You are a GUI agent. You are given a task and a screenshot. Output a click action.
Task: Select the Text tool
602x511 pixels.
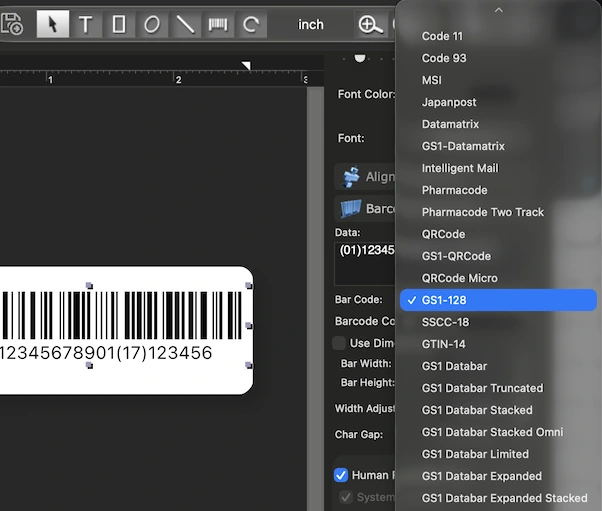pos(86,24)
